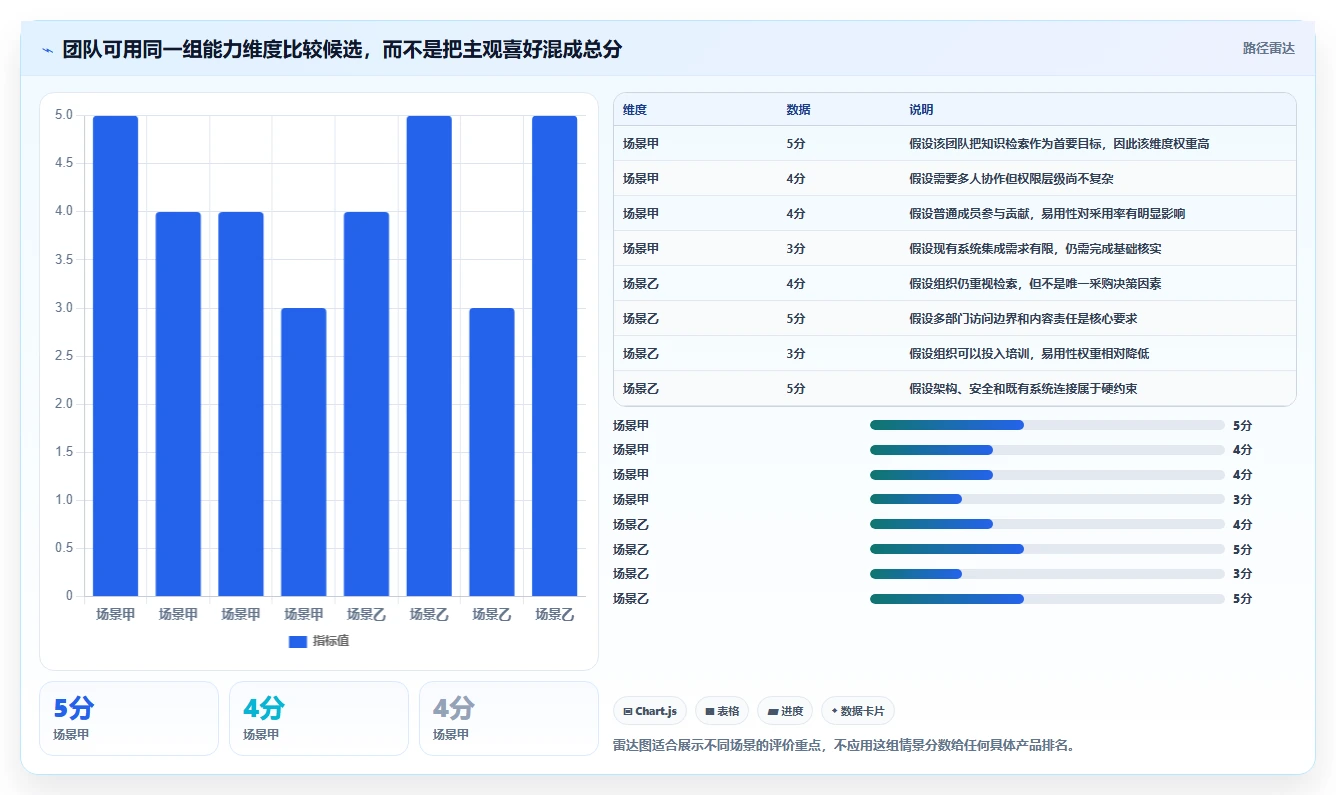This screenshot has height=795, width=1336.
Task: Click the row text about 架构、安全和既有系统连接
Action: (1023, 389)
